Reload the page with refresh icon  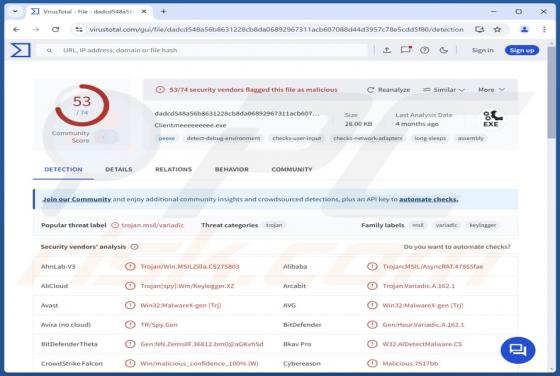tap(55, 29)
